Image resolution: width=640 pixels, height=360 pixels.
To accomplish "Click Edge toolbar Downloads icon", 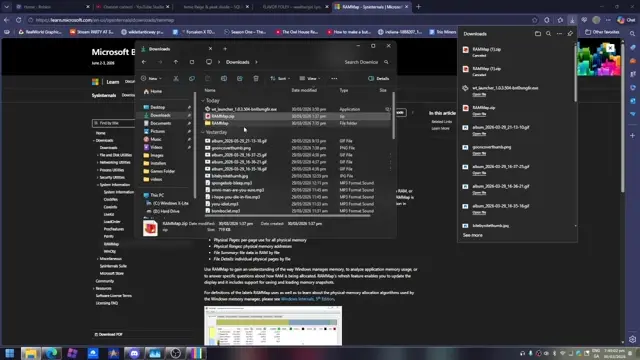I will tap(572, 20).
